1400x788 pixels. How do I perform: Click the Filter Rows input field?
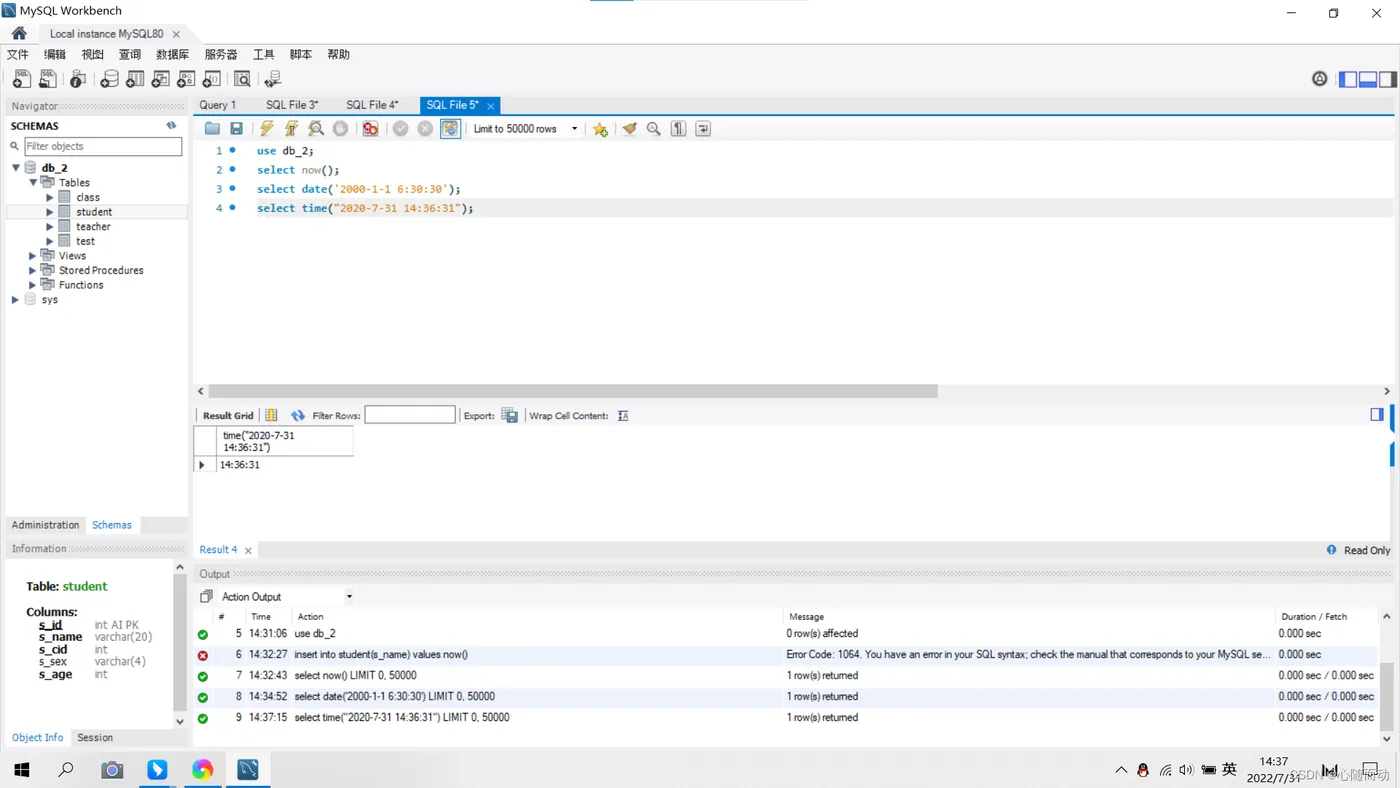click(410, 415)
